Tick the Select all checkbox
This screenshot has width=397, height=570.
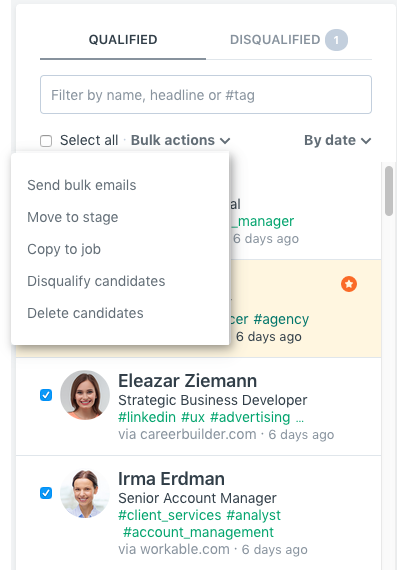pos(46,141)
